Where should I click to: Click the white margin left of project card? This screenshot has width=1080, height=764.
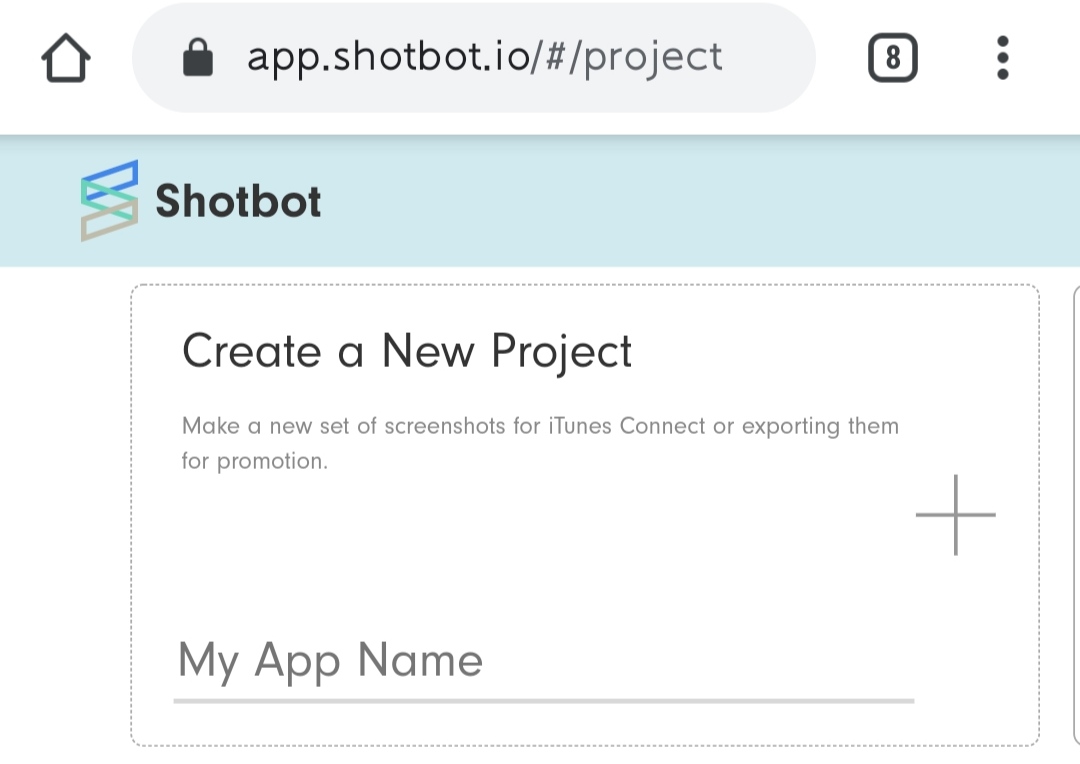pyautogui.click(x=65, y=515)
